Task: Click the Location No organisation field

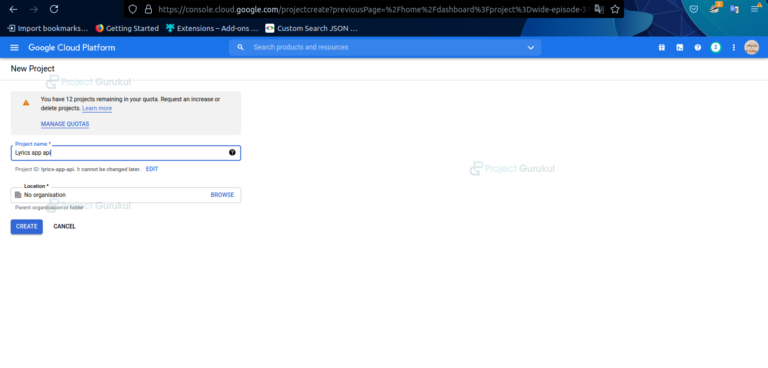Action: [125, 195]
